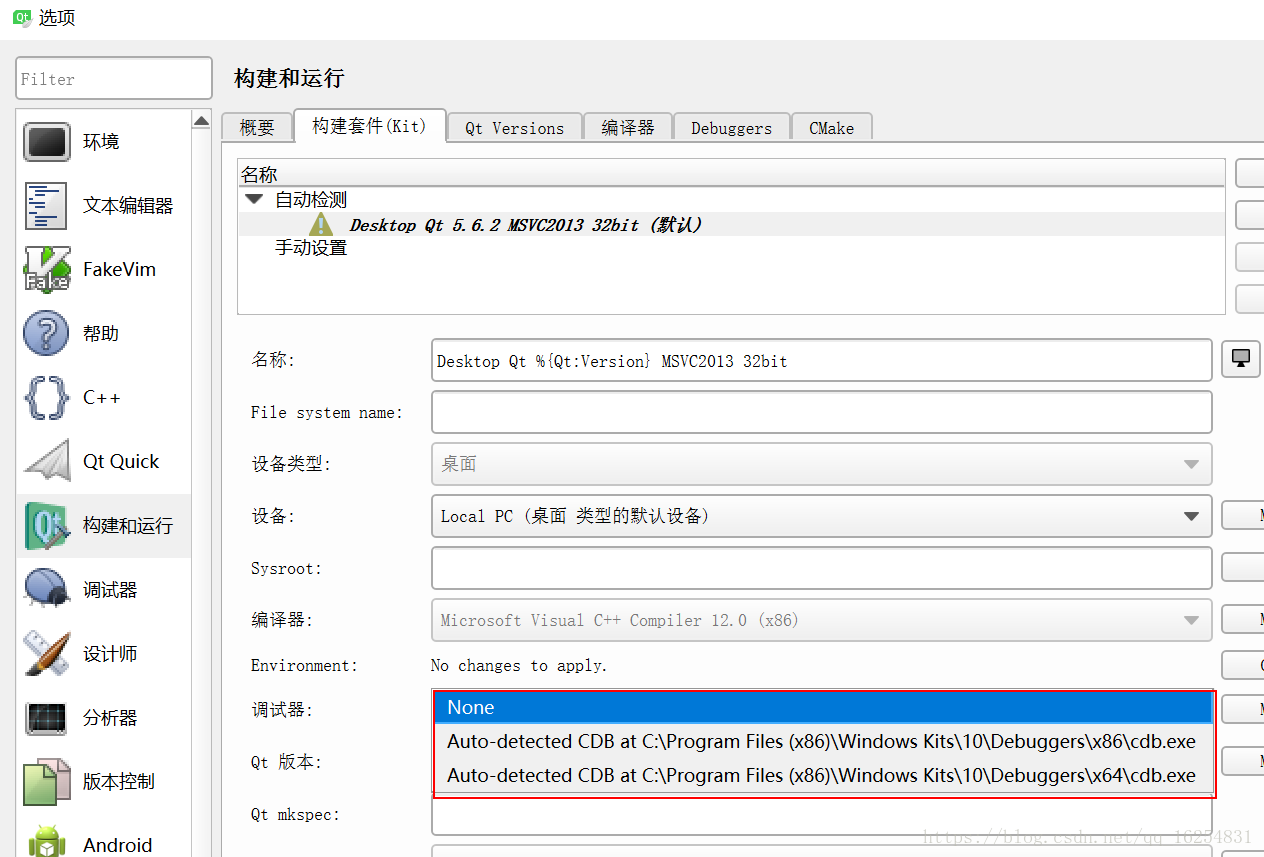
Task: Collapse the 自动检测 tree group
Action: [254, 199]
